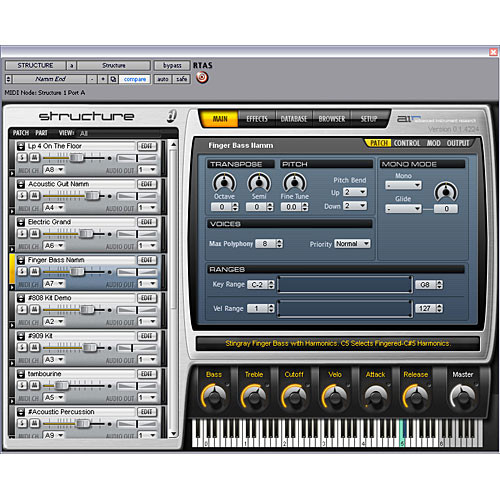This screenshot has width=500, height=500.
Task: Open Audio Out dropdown for Electric Grand
Action: 147,246
